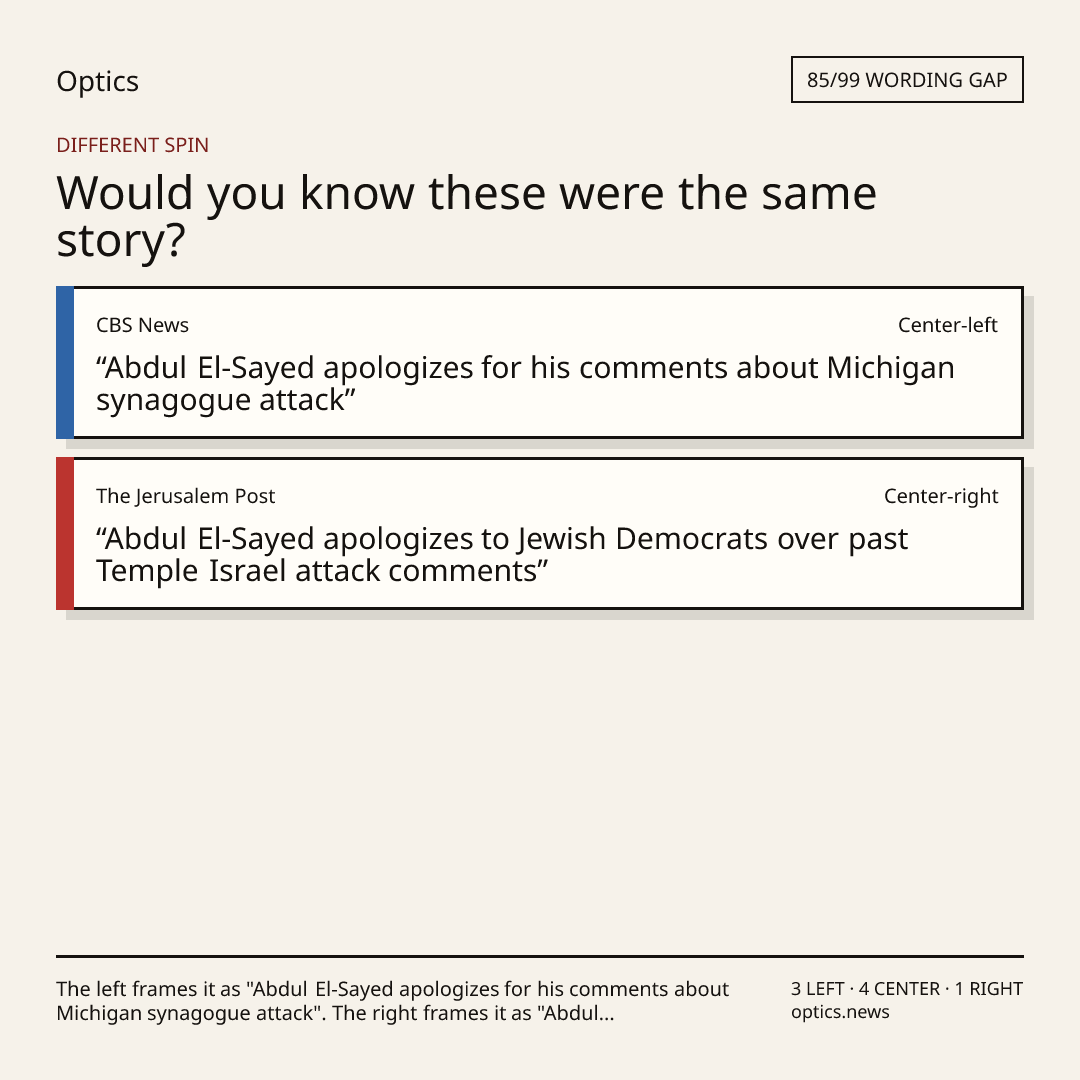Click the Center-right bias label
Viewport: 1080px width, 1080px height.
(941, 496)
